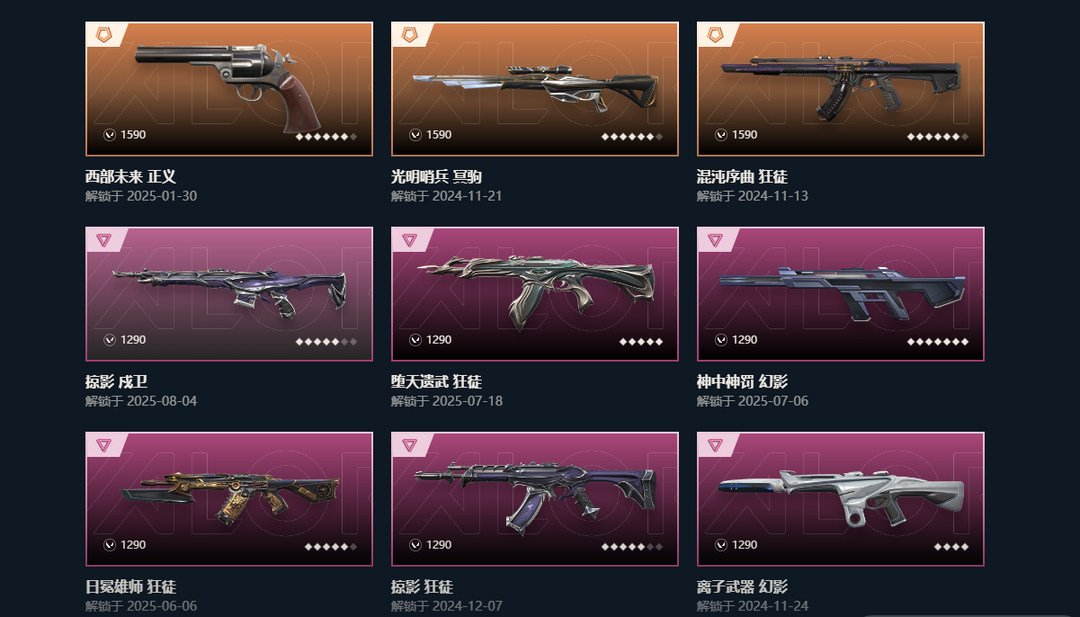Click the orange tier badge on 光明哨兵 冥驹
This screenshot has width=1080, height=617.
[410, 34]
